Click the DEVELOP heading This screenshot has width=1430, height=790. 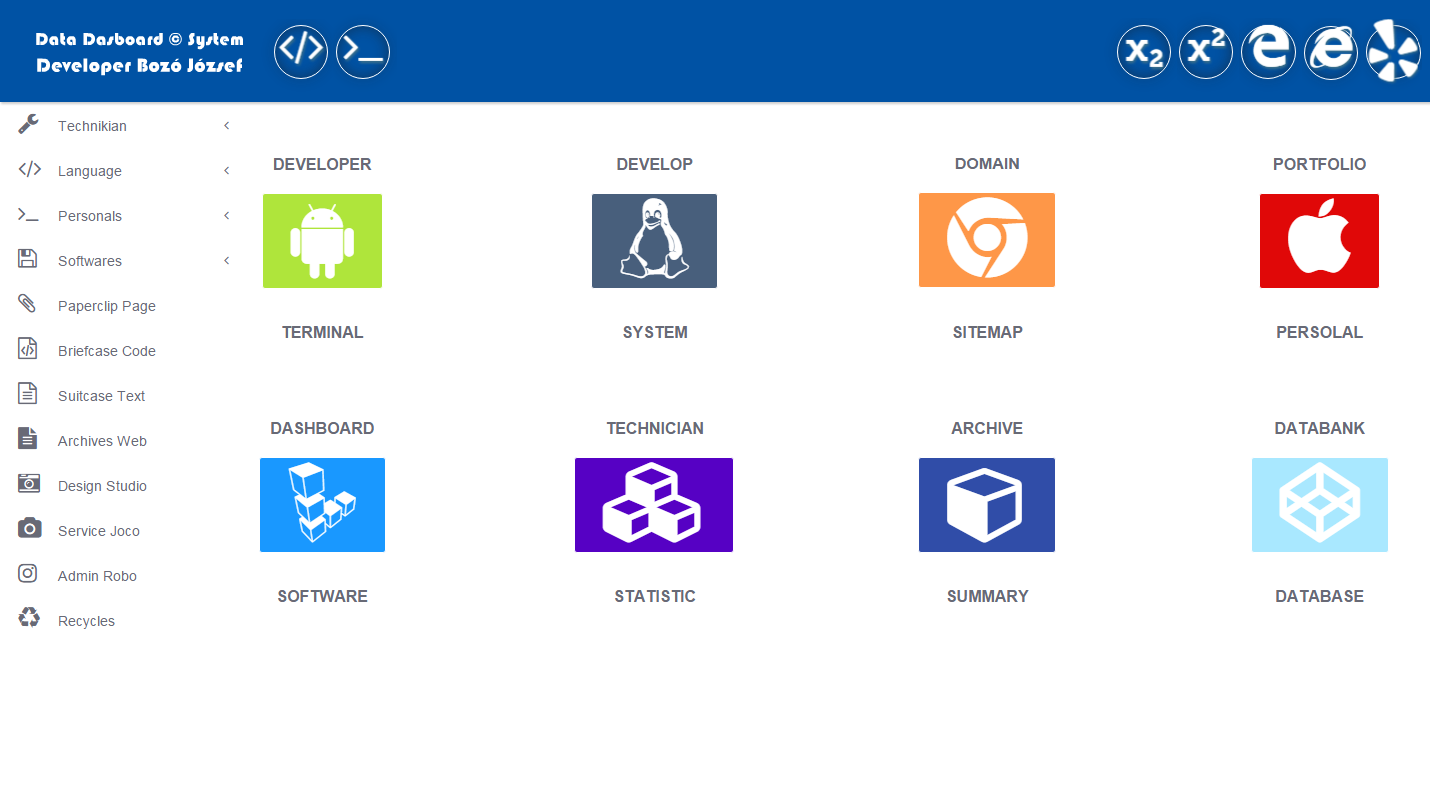pos(654,164)
